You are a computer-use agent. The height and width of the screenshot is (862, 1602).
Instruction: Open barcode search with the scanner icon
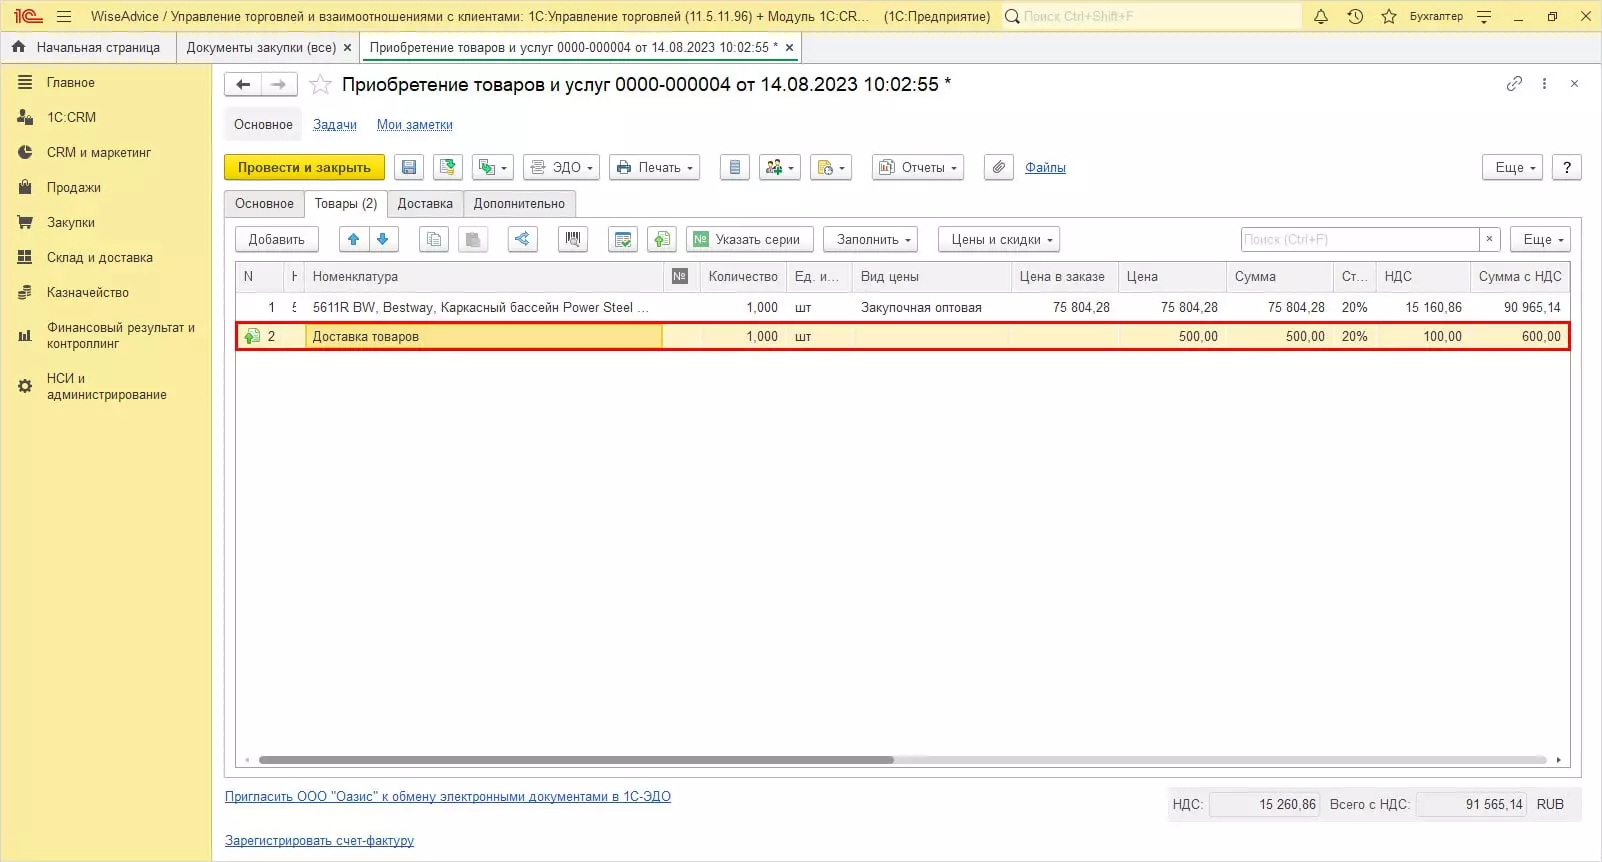(573, 239)
